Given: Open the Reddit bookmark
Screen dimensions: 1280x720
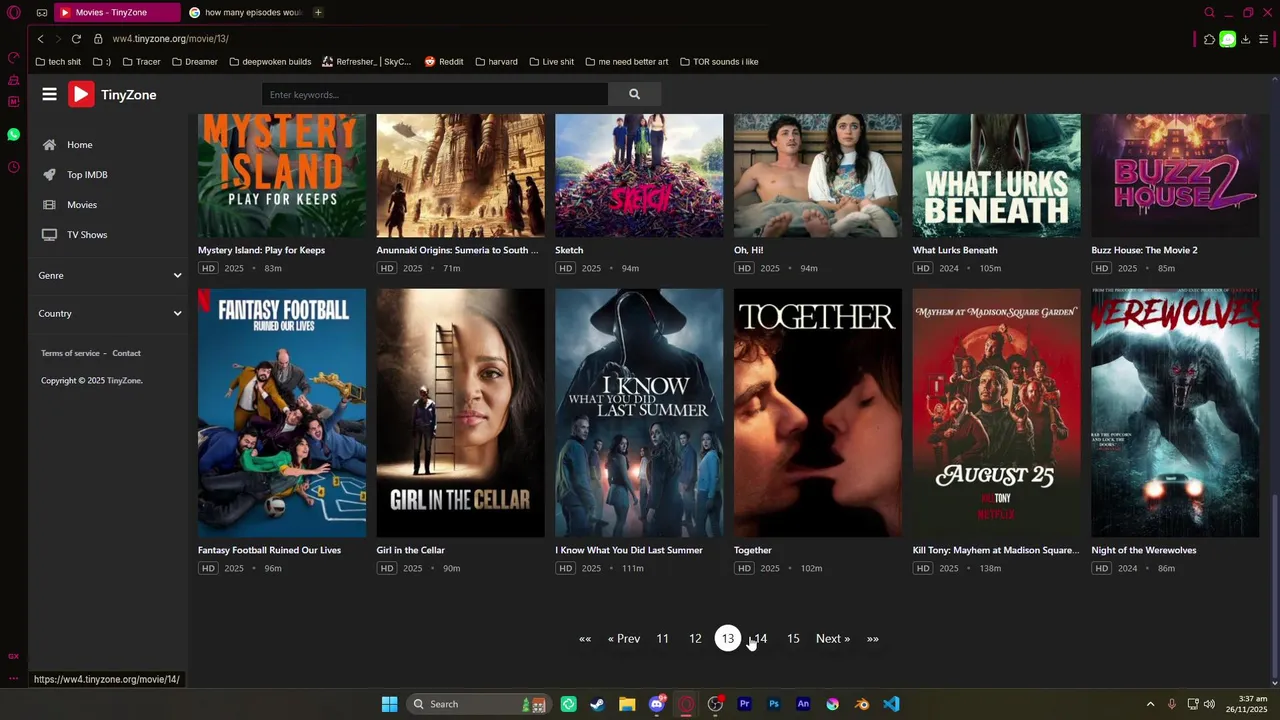Looking at the screenshot, I should 444,62.
